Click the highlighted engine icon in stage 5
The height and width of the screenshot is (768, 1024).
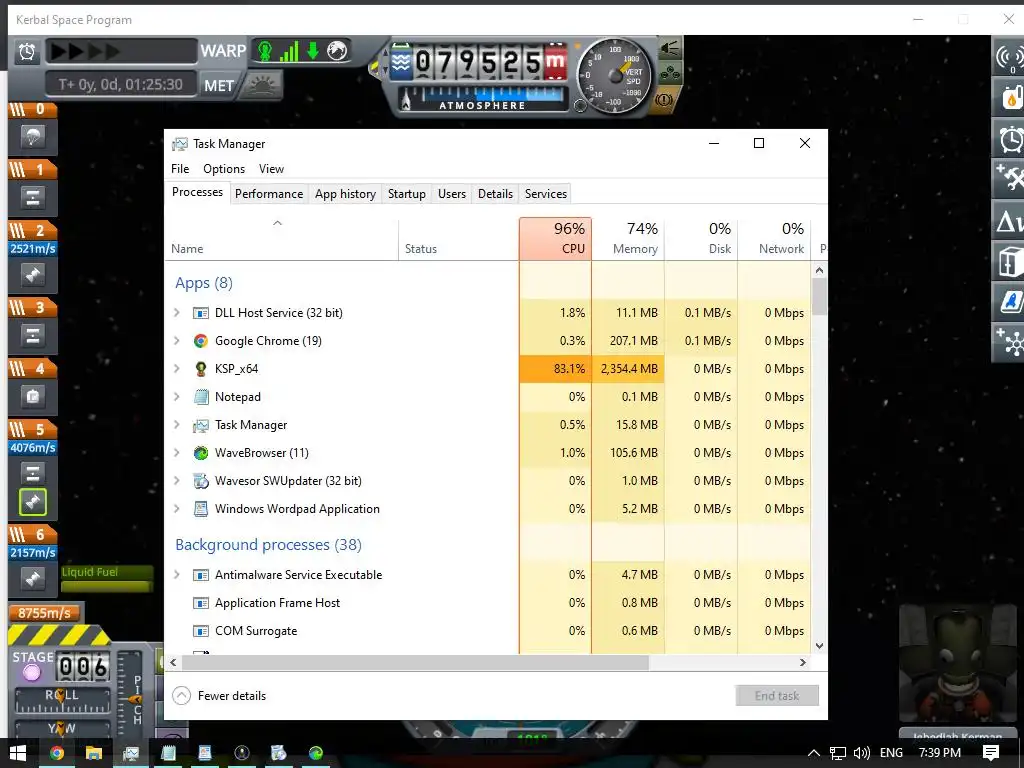(33, 502)
